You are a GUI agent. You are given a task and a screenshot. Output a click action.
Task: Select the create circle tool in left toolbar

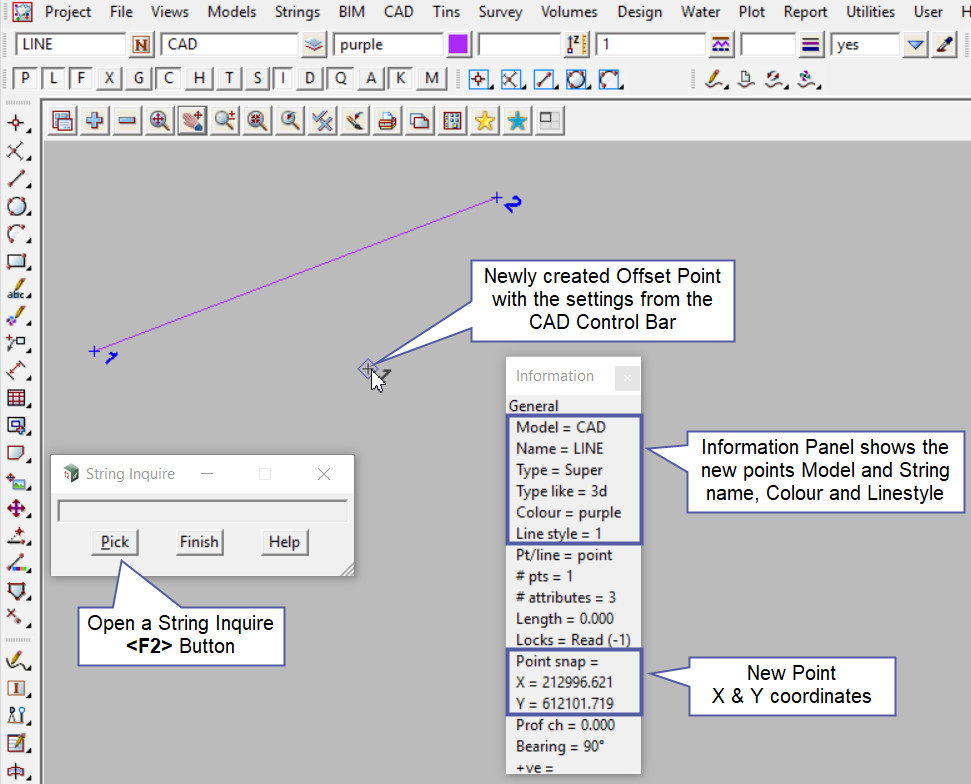16,207
